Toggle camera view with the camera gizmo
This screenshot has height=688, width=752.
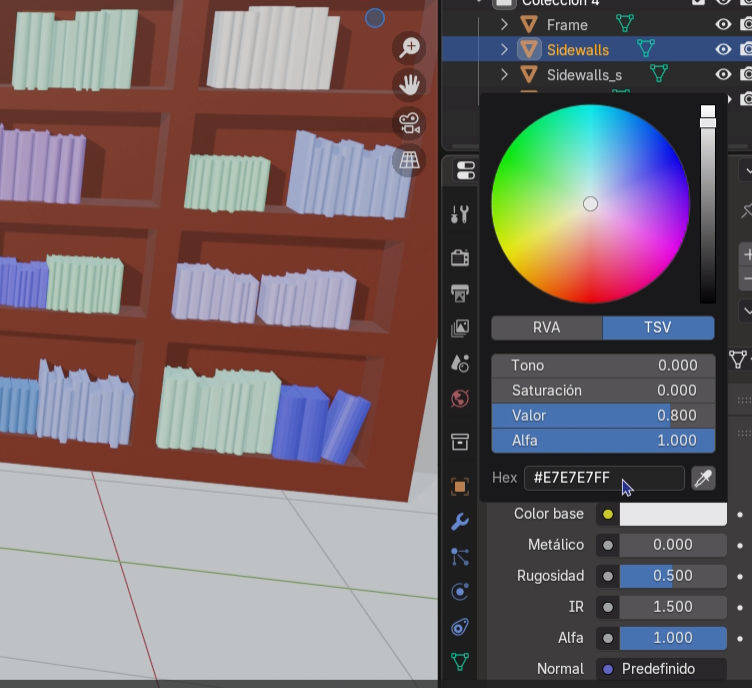pyautogui.click(x=409, y=123)
